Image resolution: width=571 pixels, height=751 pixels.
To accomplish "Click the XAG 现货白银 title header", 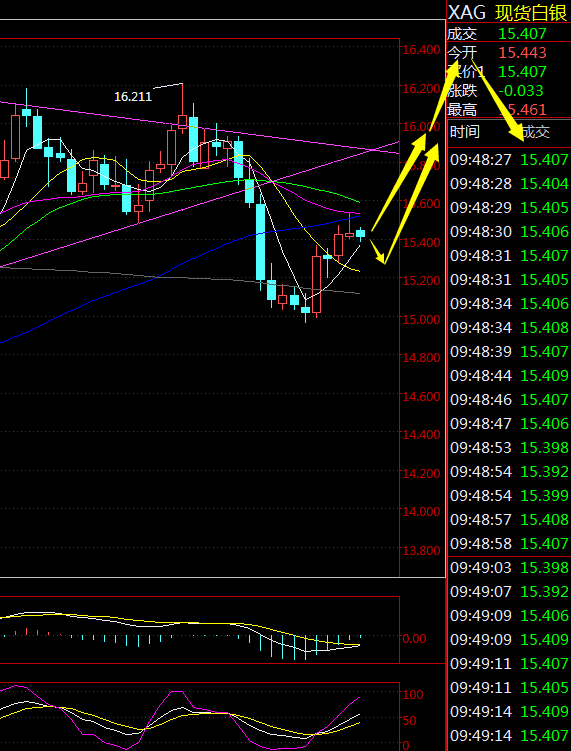I will [x=509, y=11].
